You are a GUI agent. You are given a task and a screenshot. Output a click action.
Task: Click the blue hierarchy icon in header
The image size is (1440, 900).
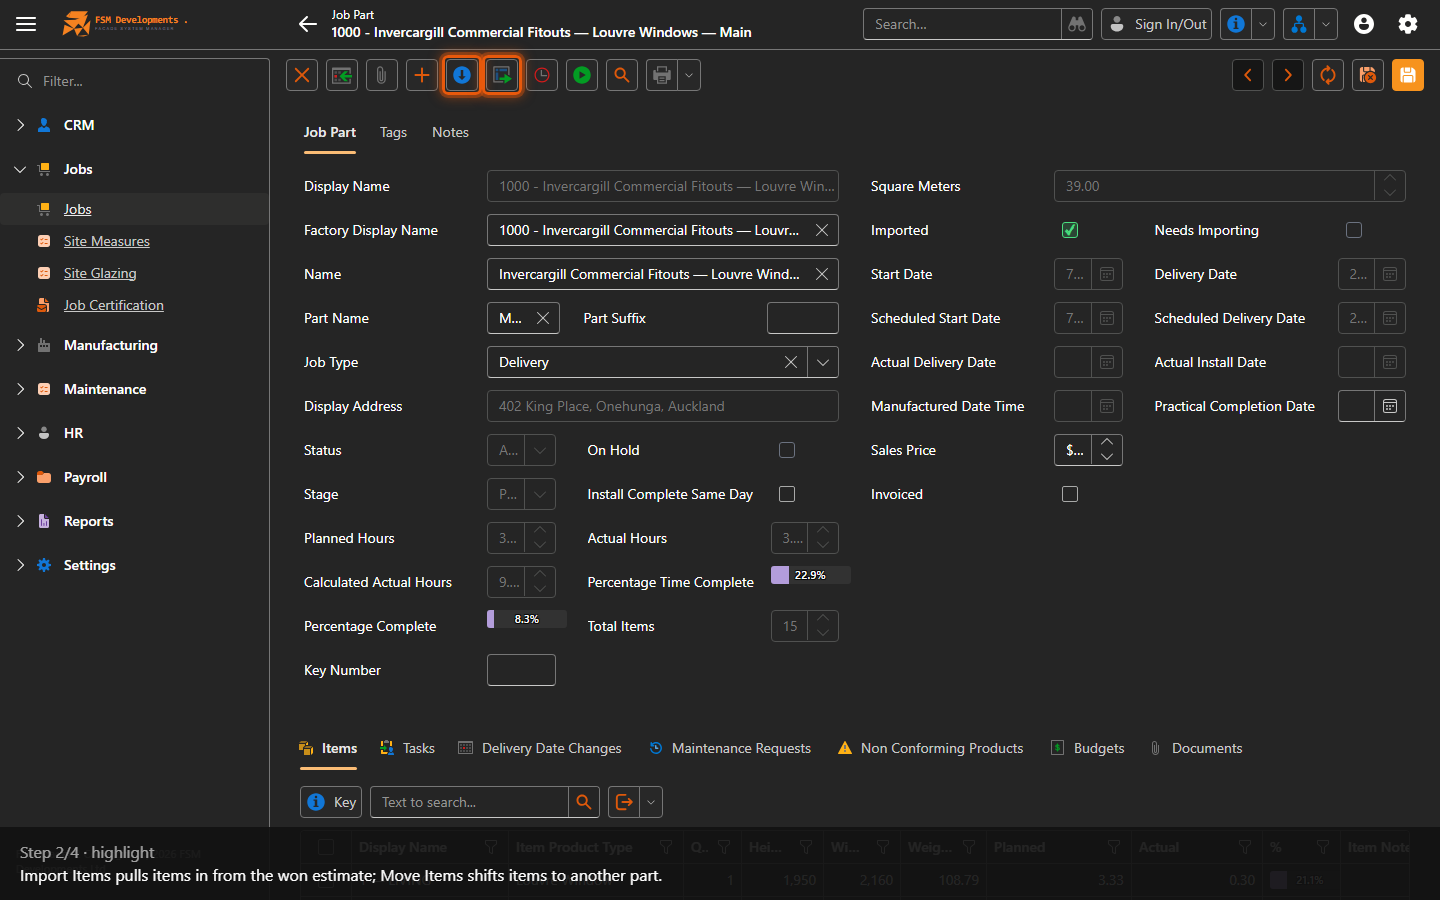pos(1298,24)
